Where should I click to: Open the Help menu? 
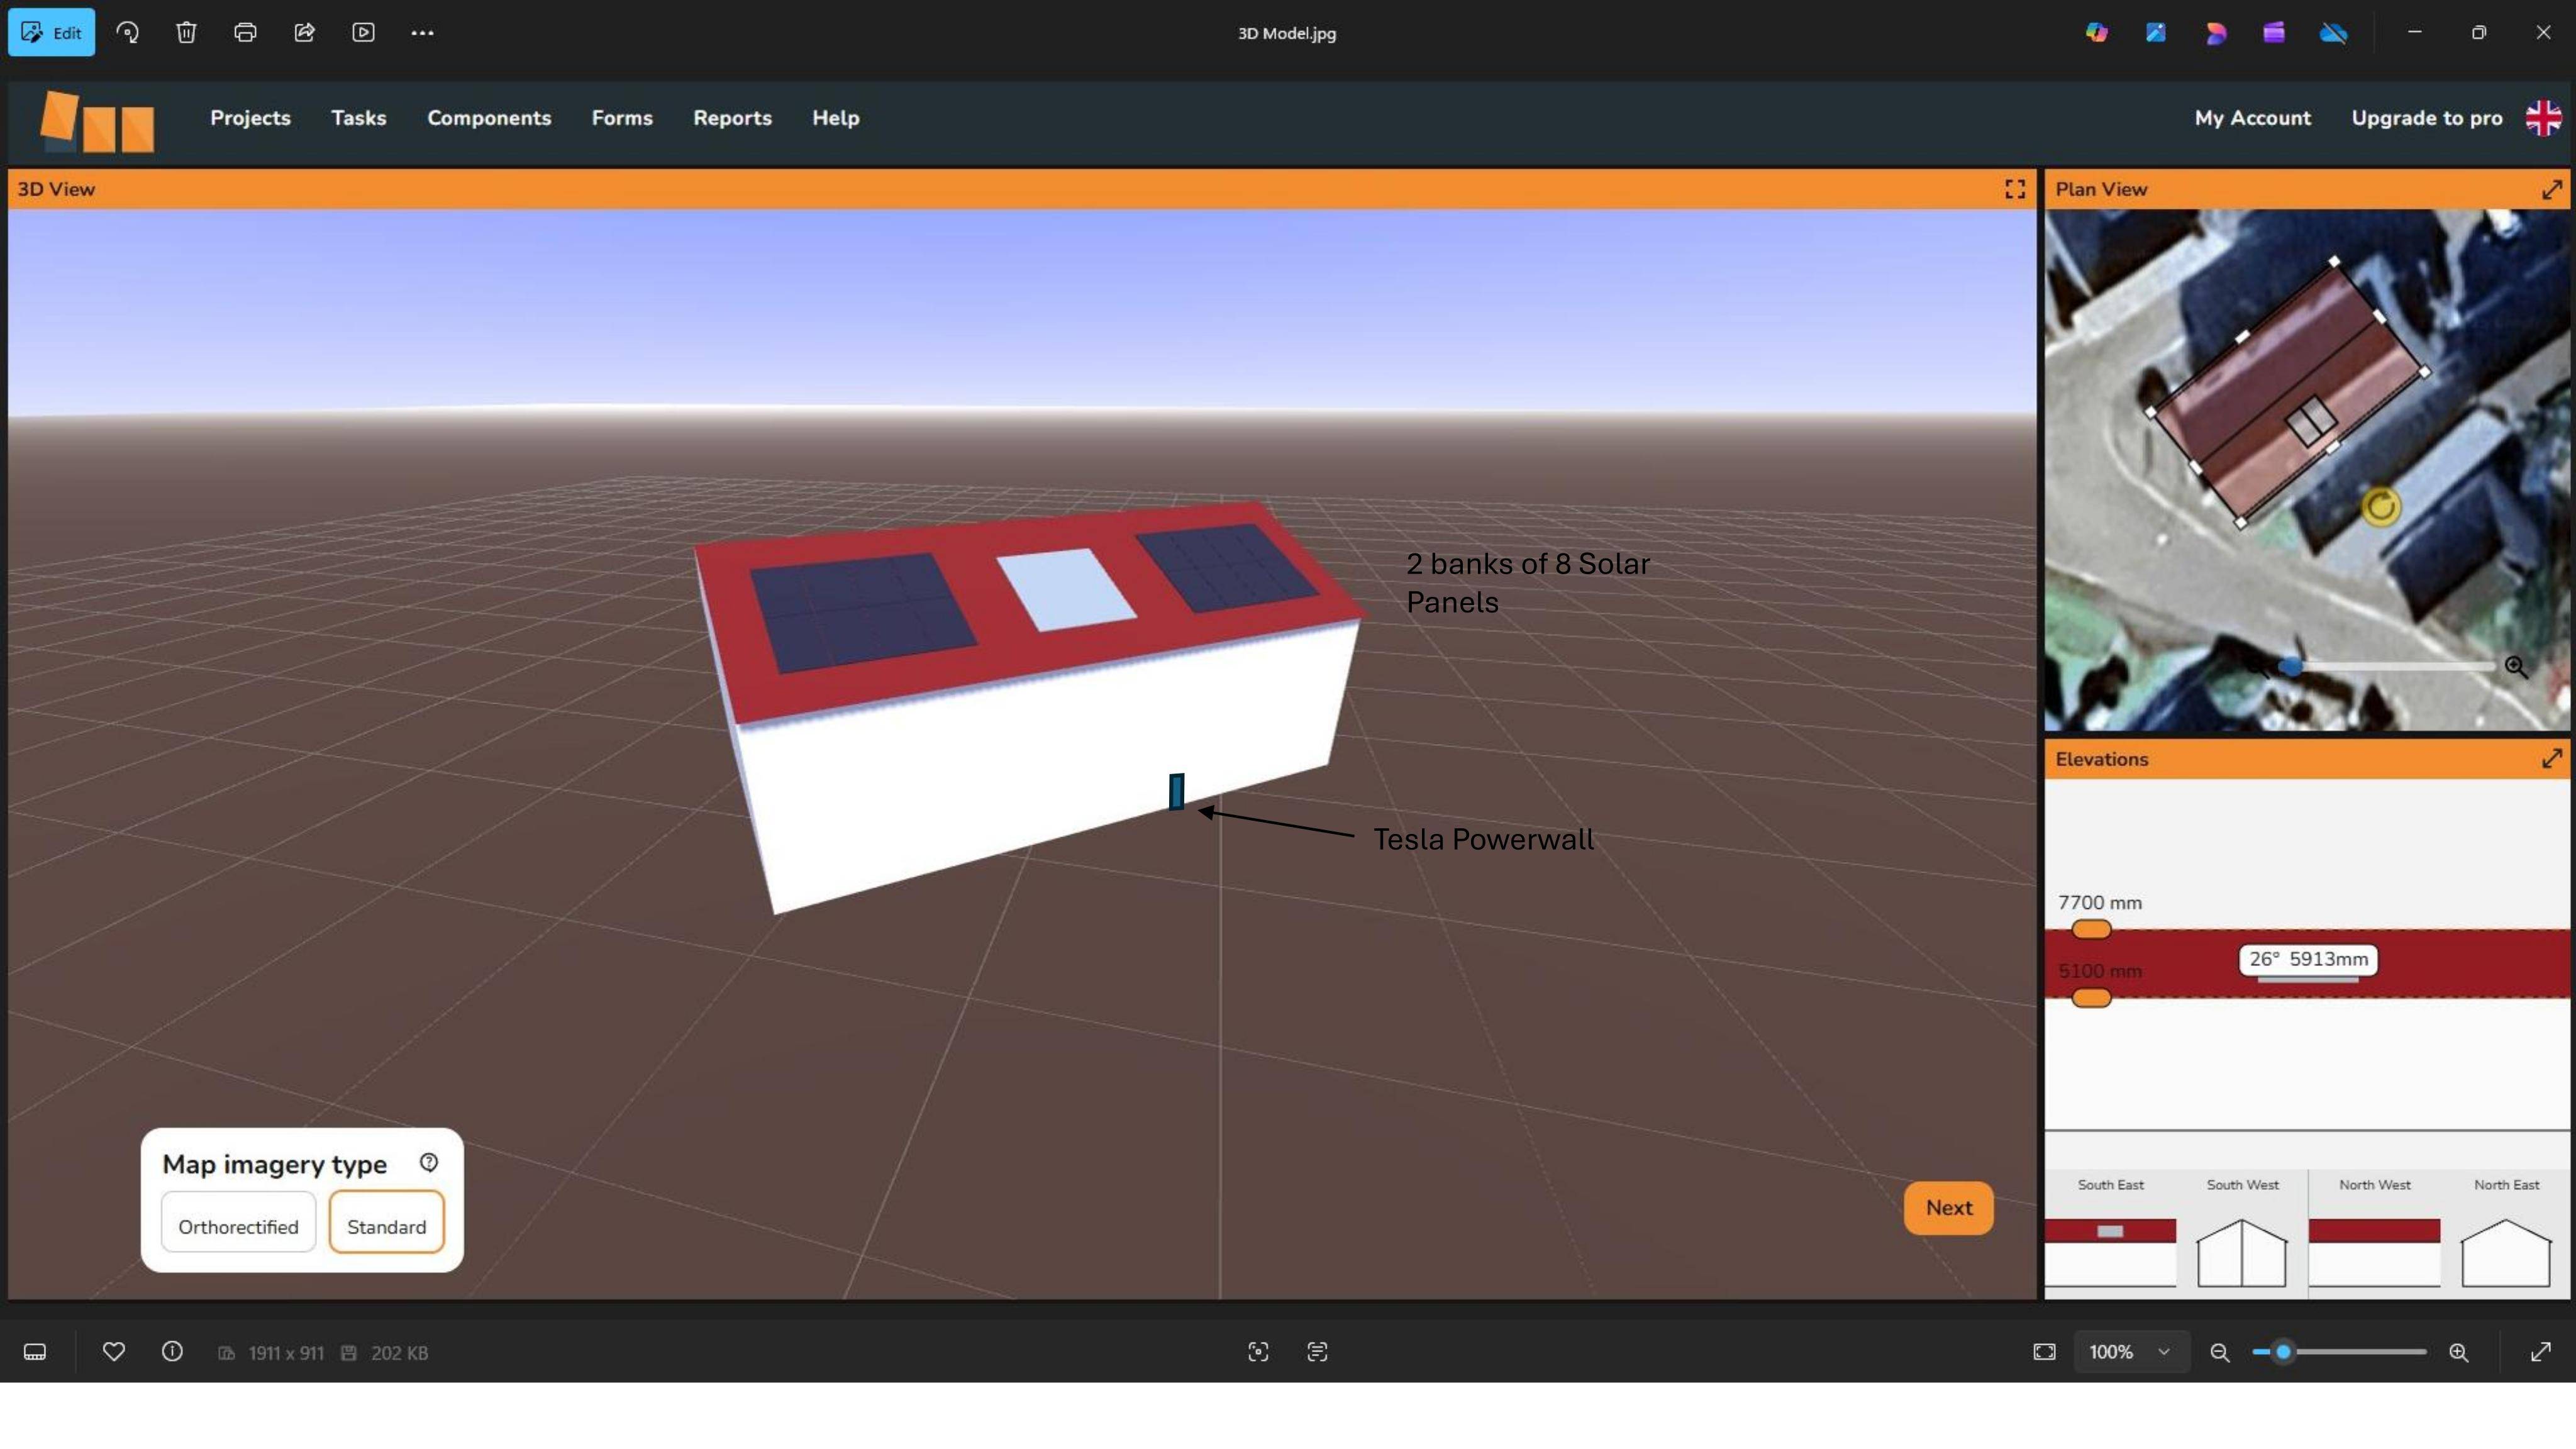click(x=836, y=118)
